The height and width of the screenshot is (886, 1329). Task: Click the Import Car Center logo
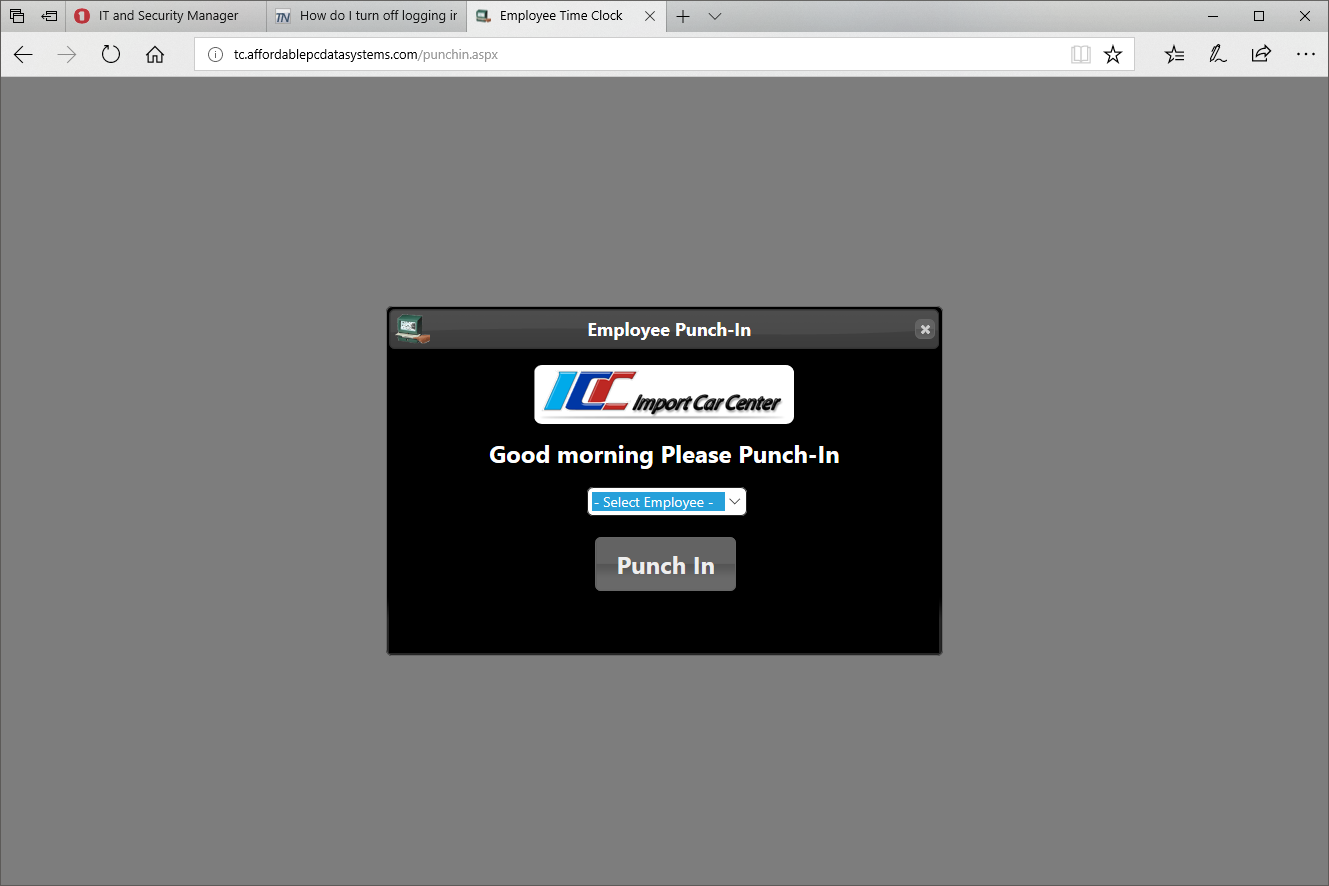(x=664, y=394)
